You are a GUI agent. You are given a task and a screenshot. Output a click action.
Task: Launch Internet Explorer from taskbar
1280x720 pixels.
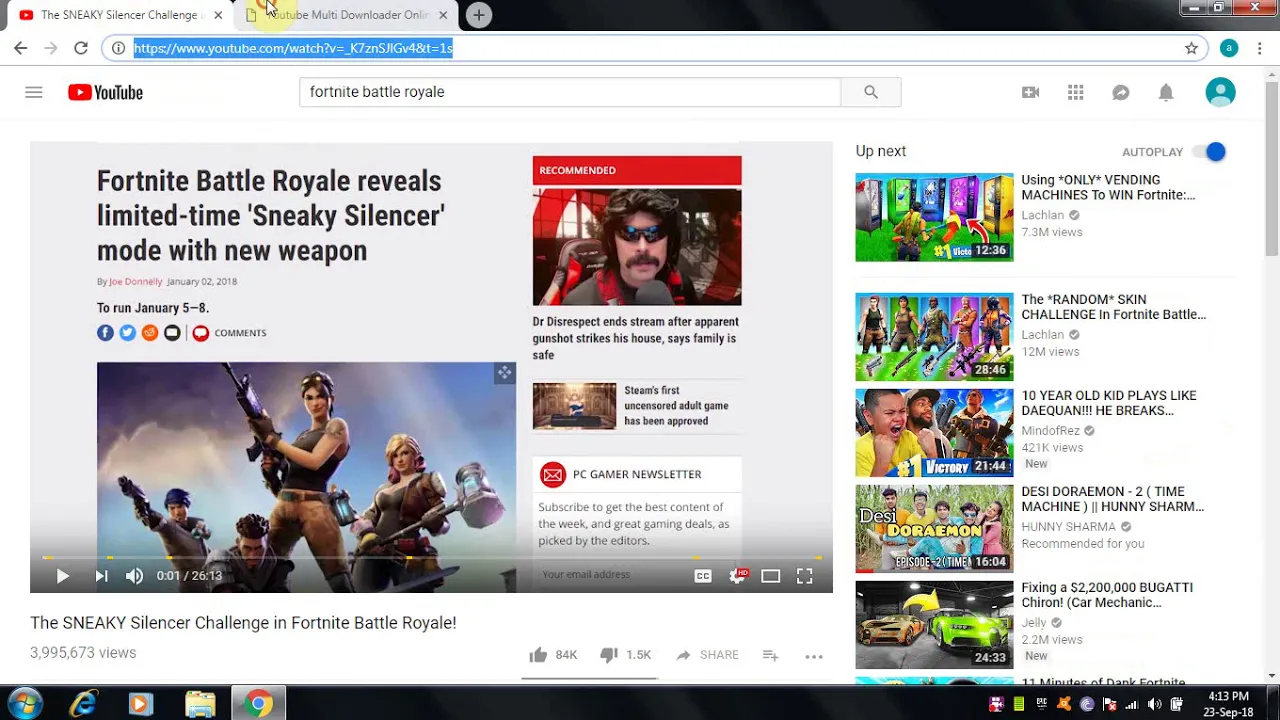tap(83, 704)
